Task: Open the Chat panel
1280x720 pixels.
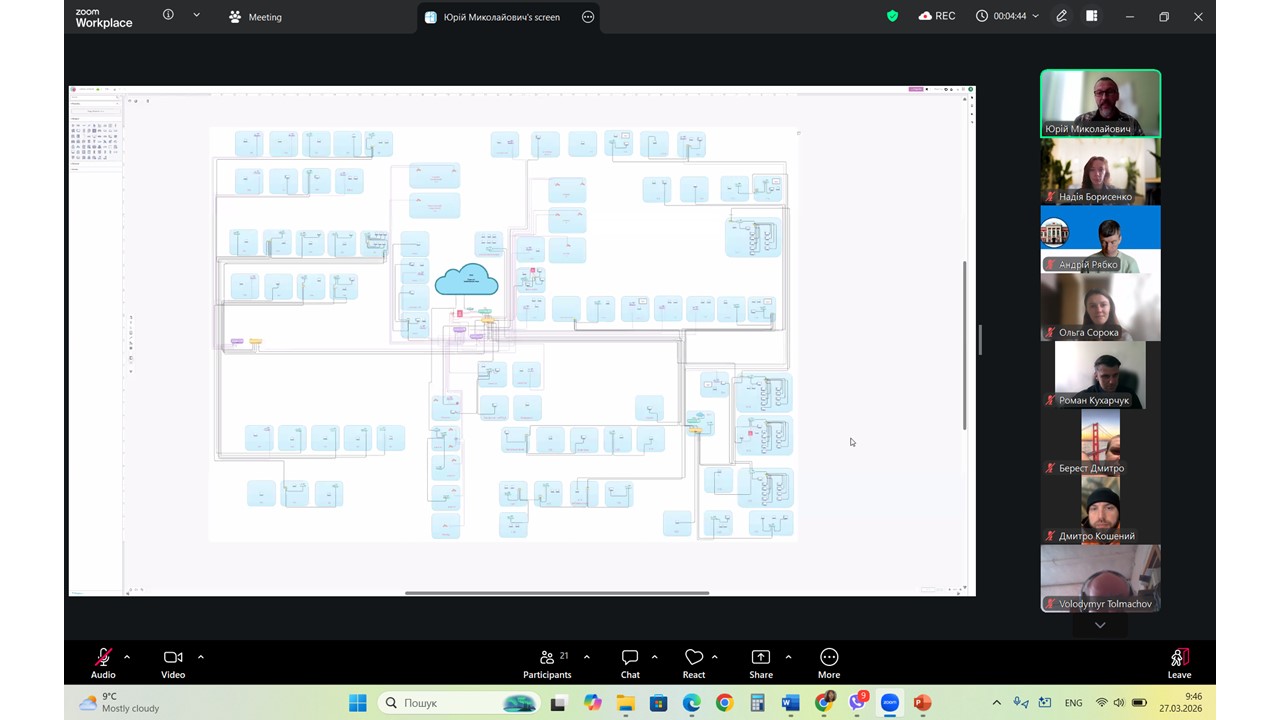Action: click(630, 662)
